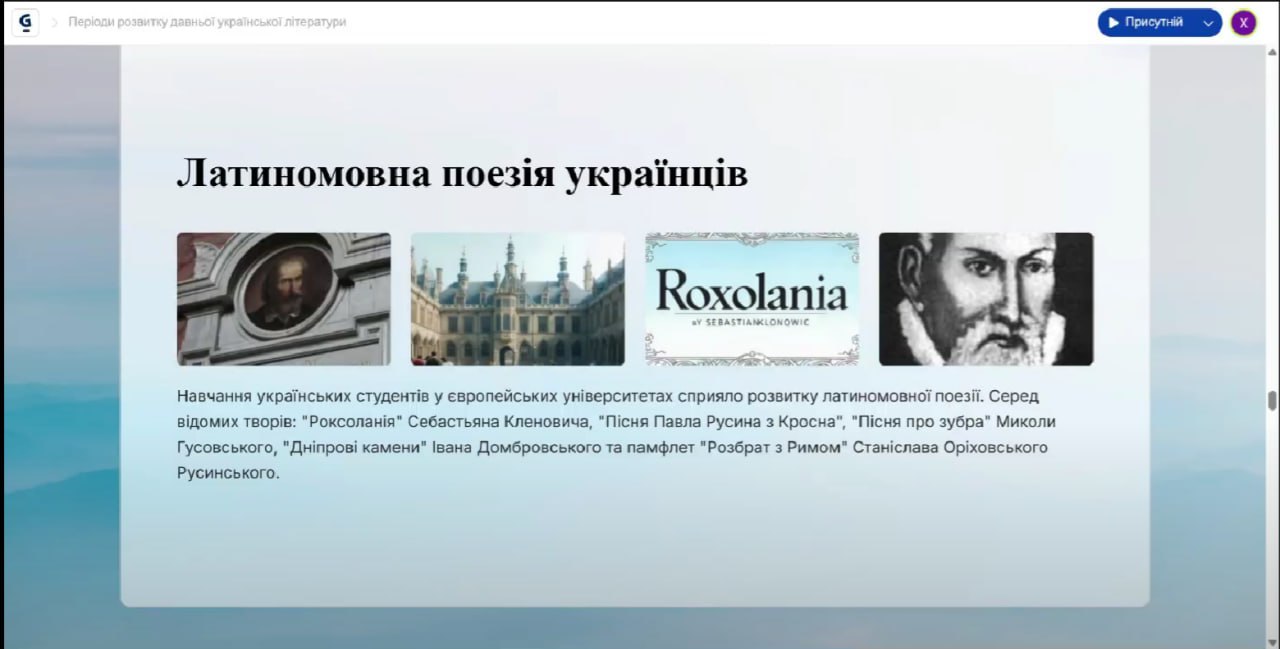Click the breadcrumb chevron beside the Gamma logo
1280x649 pixels.
tap(55, 22)
